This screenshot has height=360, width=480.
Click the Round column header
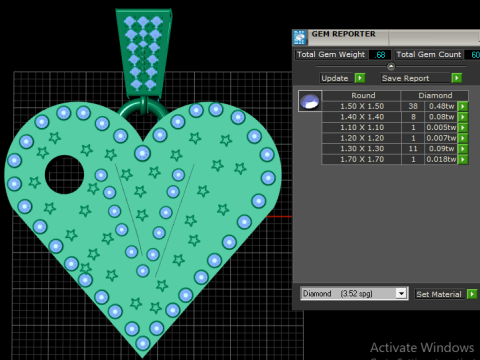pyautogui.click(x=362, y=96)
